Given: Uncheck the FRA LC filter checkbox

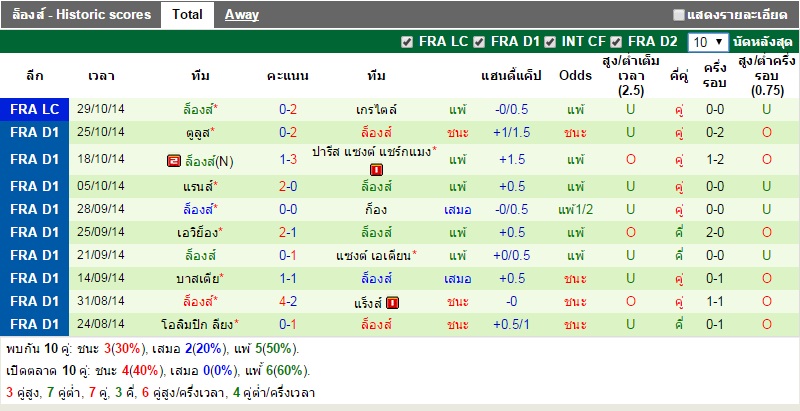Looking at the screenshot, I should click(406, 42).
